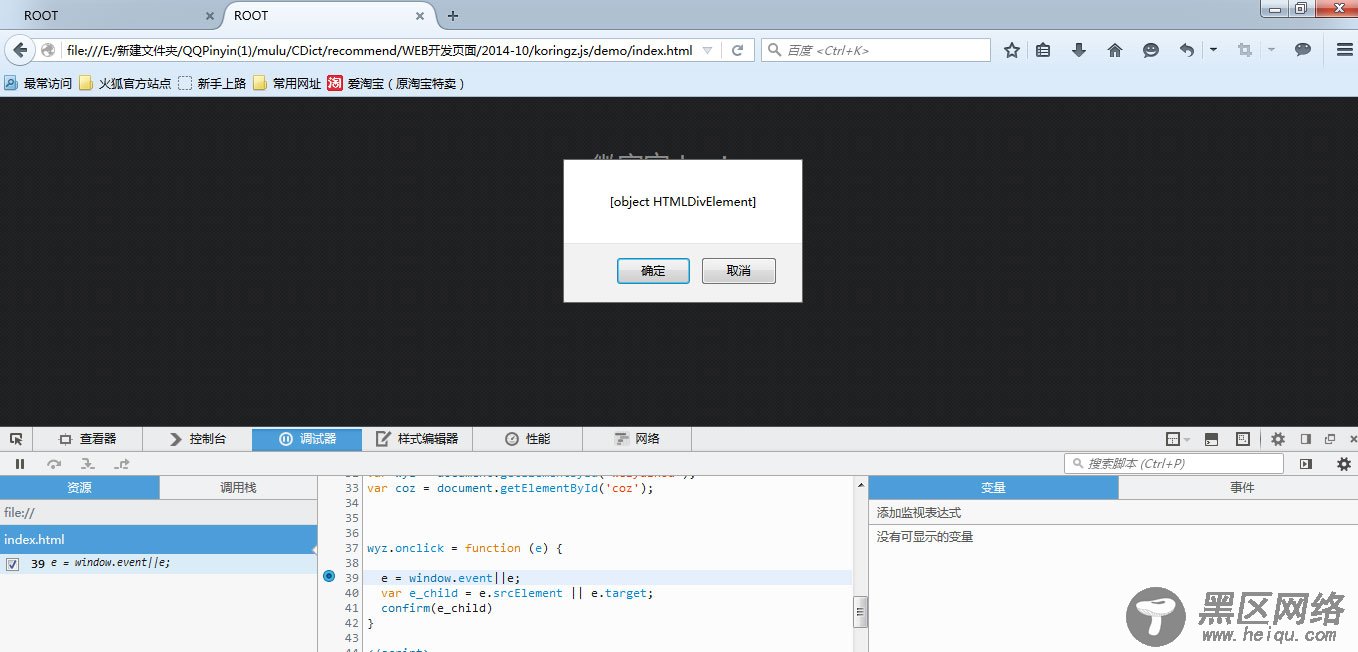Image resolution: width=1358 pixels, height=652 pixels.
Task: Open the dropdown next to the undo arrow
Action: pyautogui.click(x=1213, y=49)
